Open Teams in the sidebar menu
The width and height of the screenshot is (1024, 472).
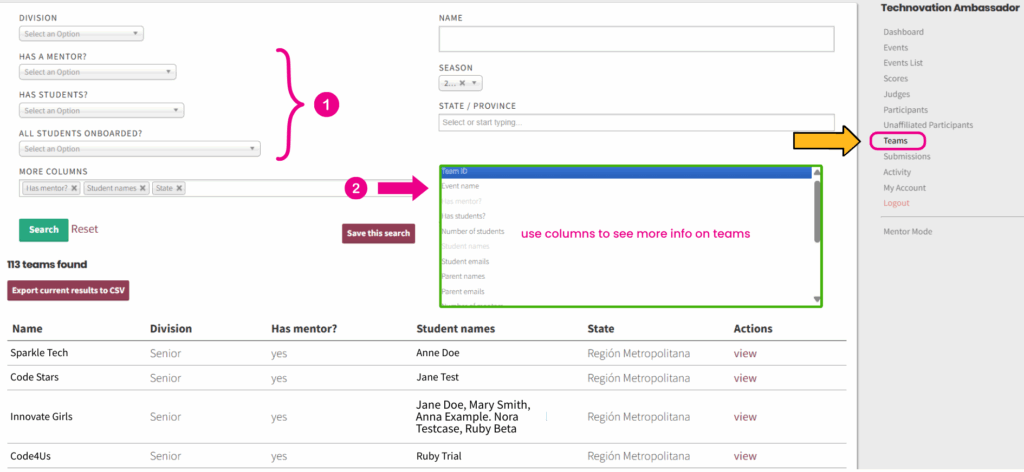[x=895, y=141]
